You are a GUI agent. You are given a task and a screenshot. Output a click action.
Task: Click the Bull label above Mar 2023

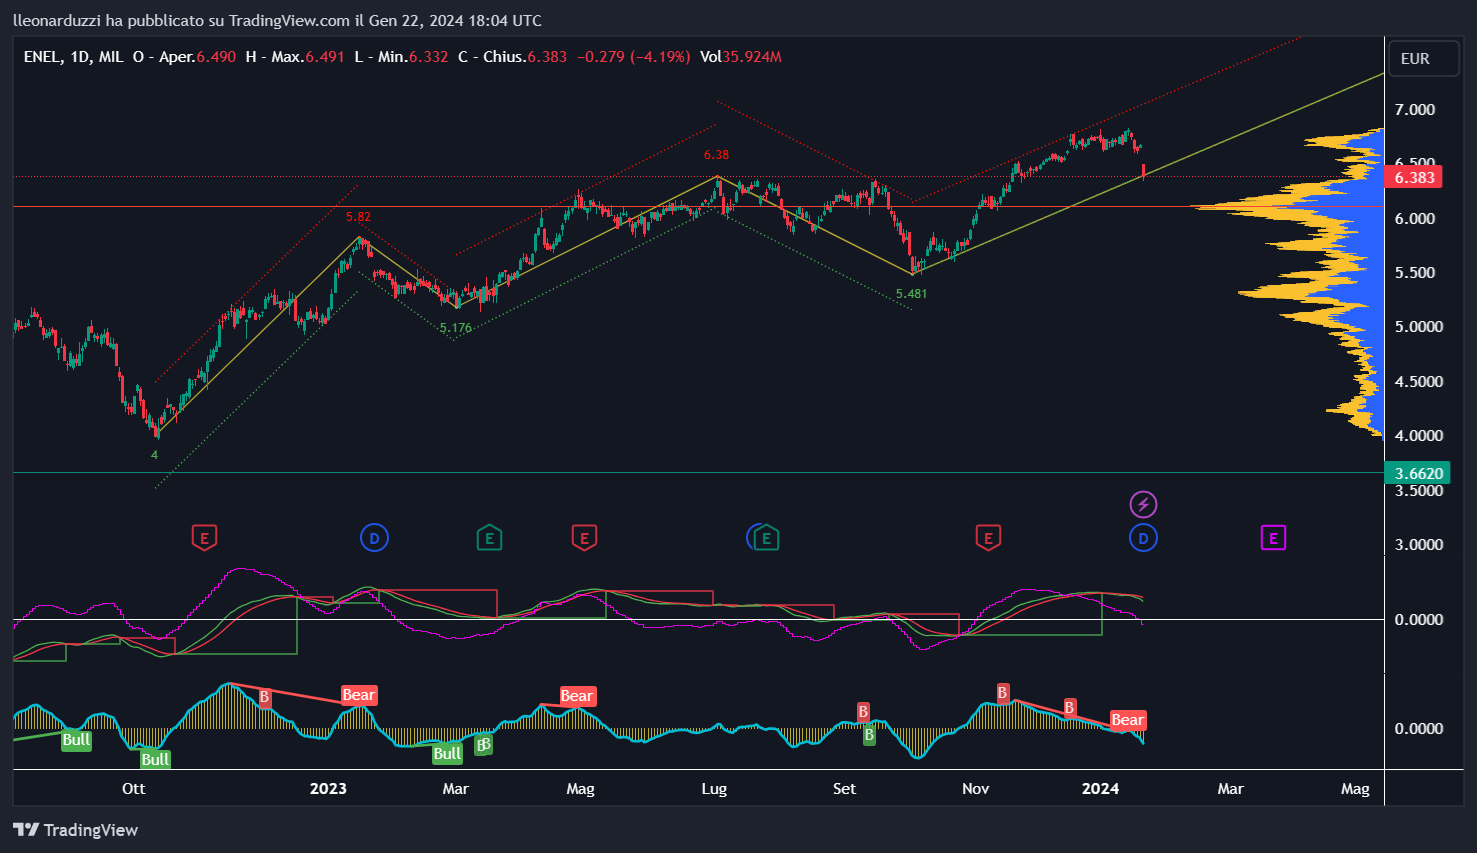(x=447, y=753)
